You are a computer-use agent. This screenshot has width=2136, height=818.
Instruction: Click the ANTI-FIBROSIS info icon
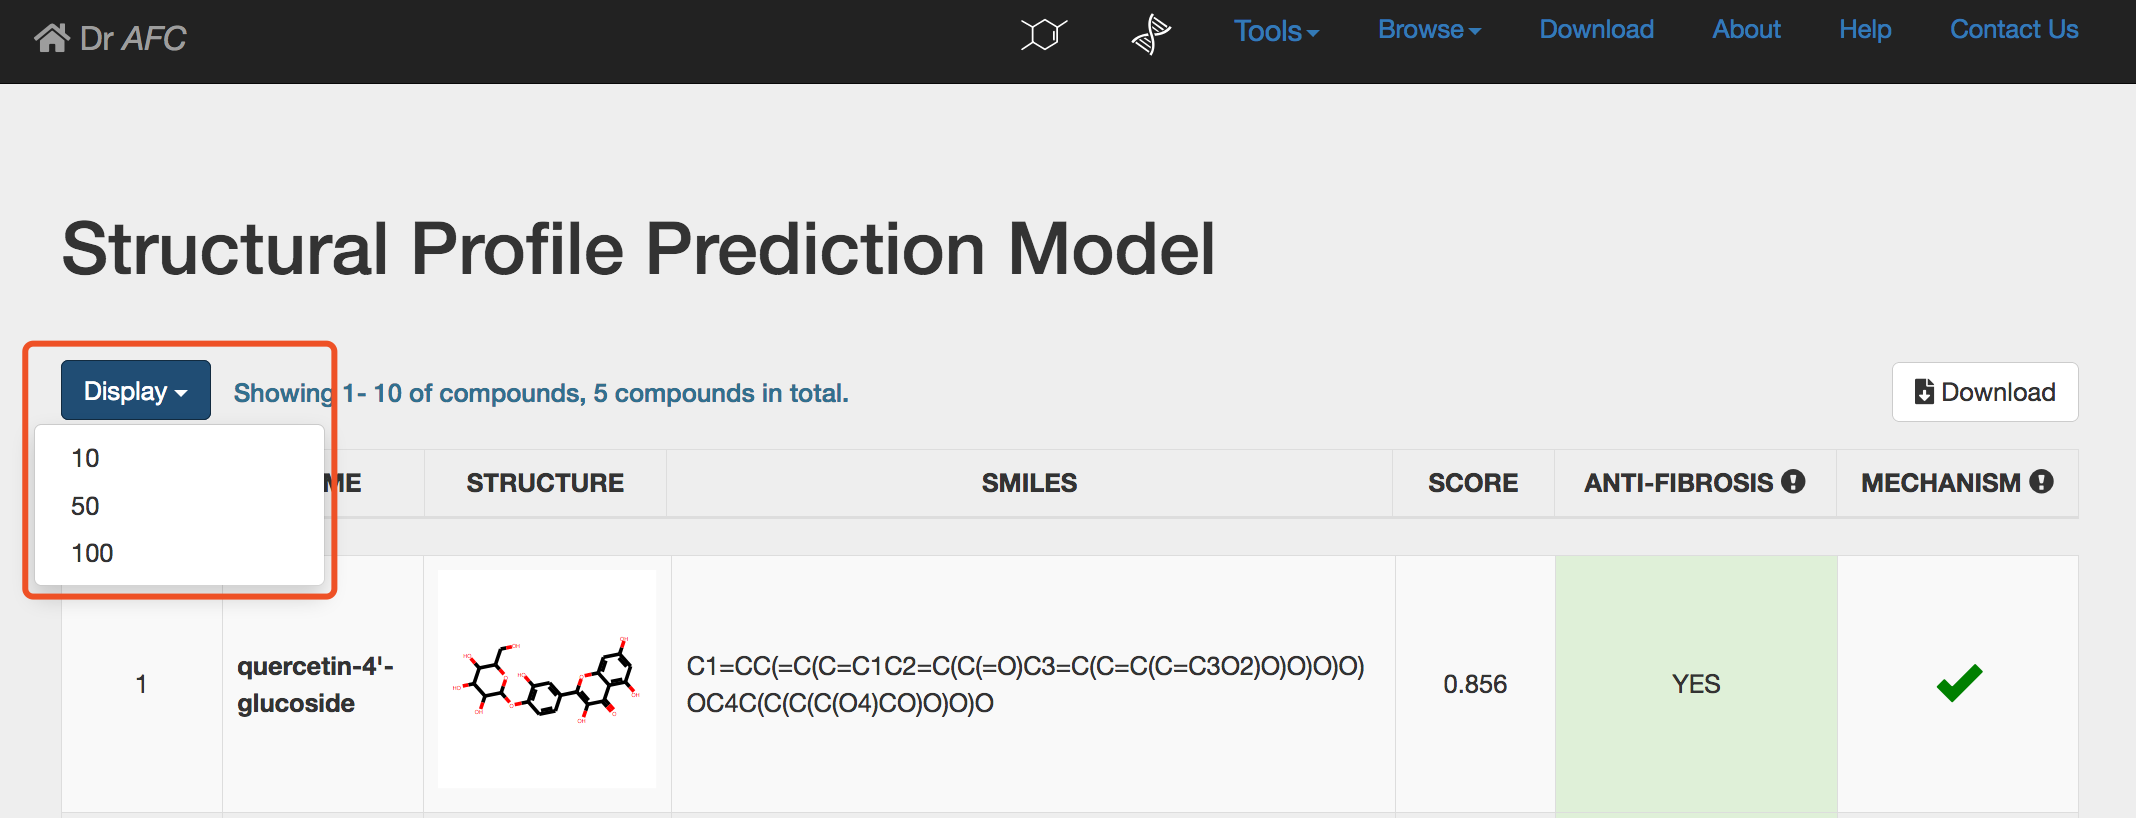[x=1794, y=482]
